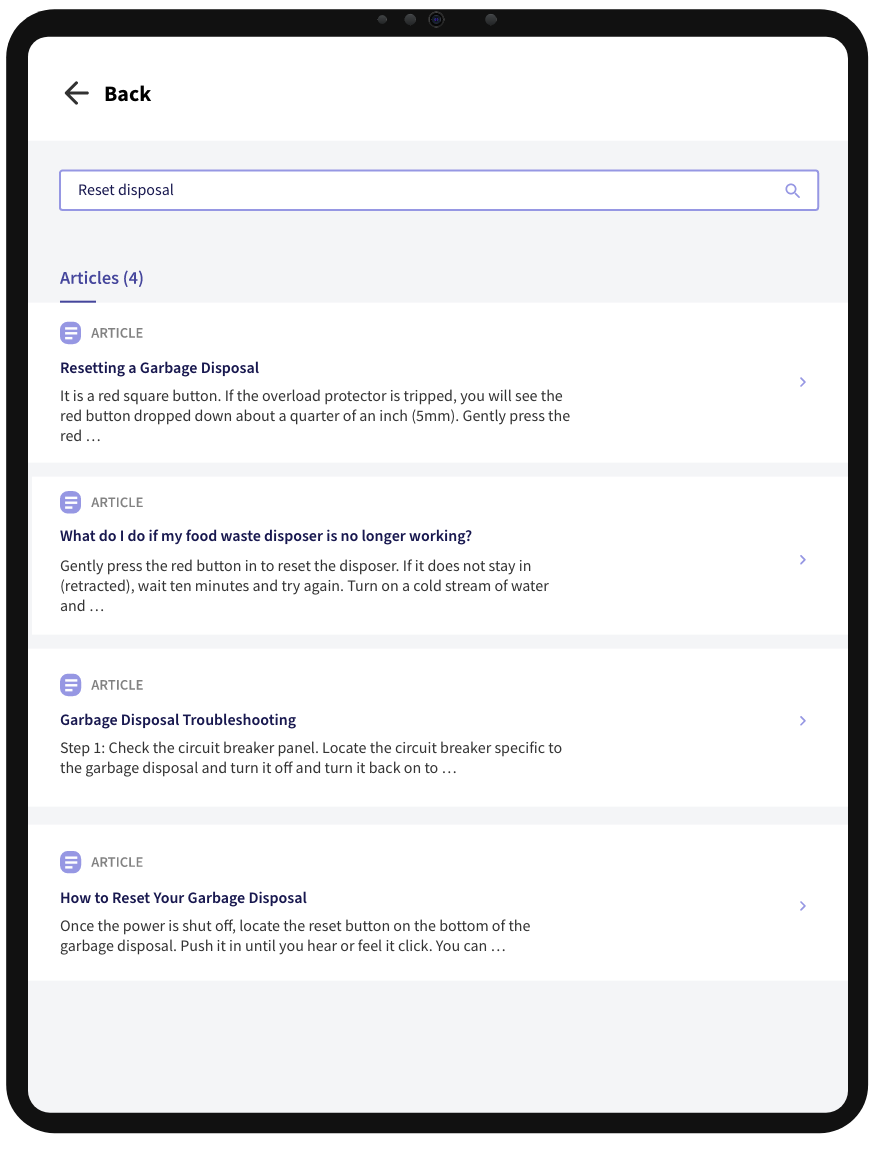Expand Garbage Disposal Troubleshooting using the right chevron

click(x=802, y=720)
